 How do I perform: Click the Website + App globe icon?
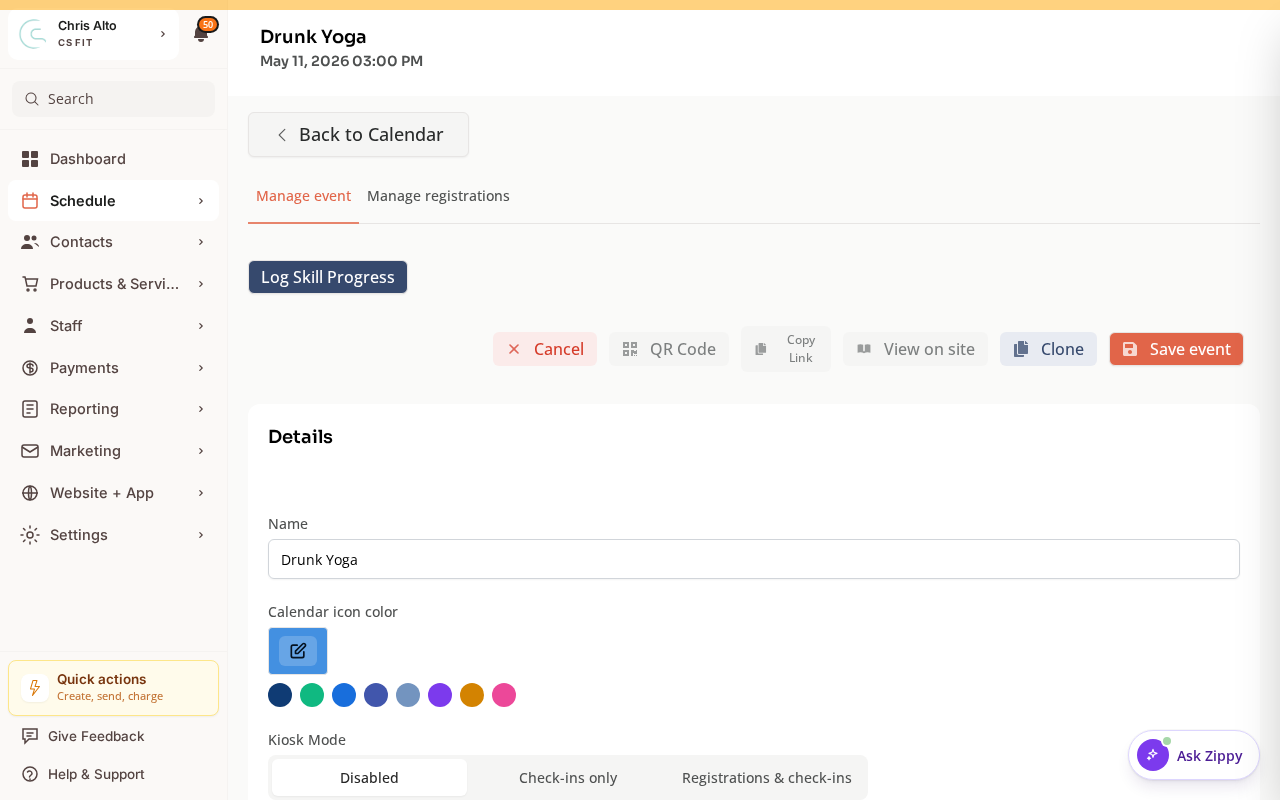30,493
